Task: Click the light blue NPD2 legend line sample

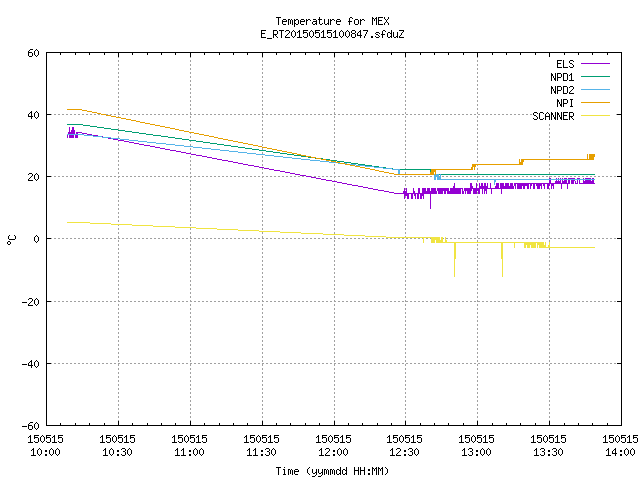Action: click(595, 89)
